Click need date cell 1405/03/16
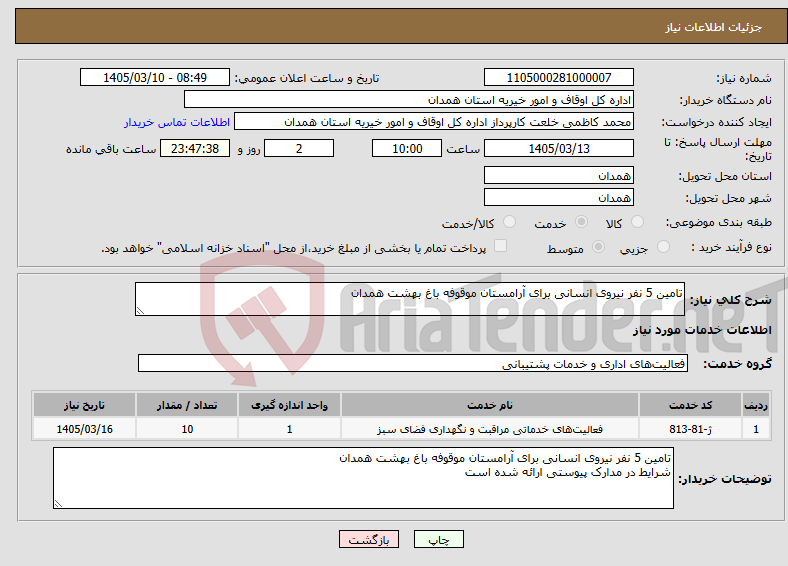Image resolution: width=788 pixels, height=566 pixels. click(84, 429)
